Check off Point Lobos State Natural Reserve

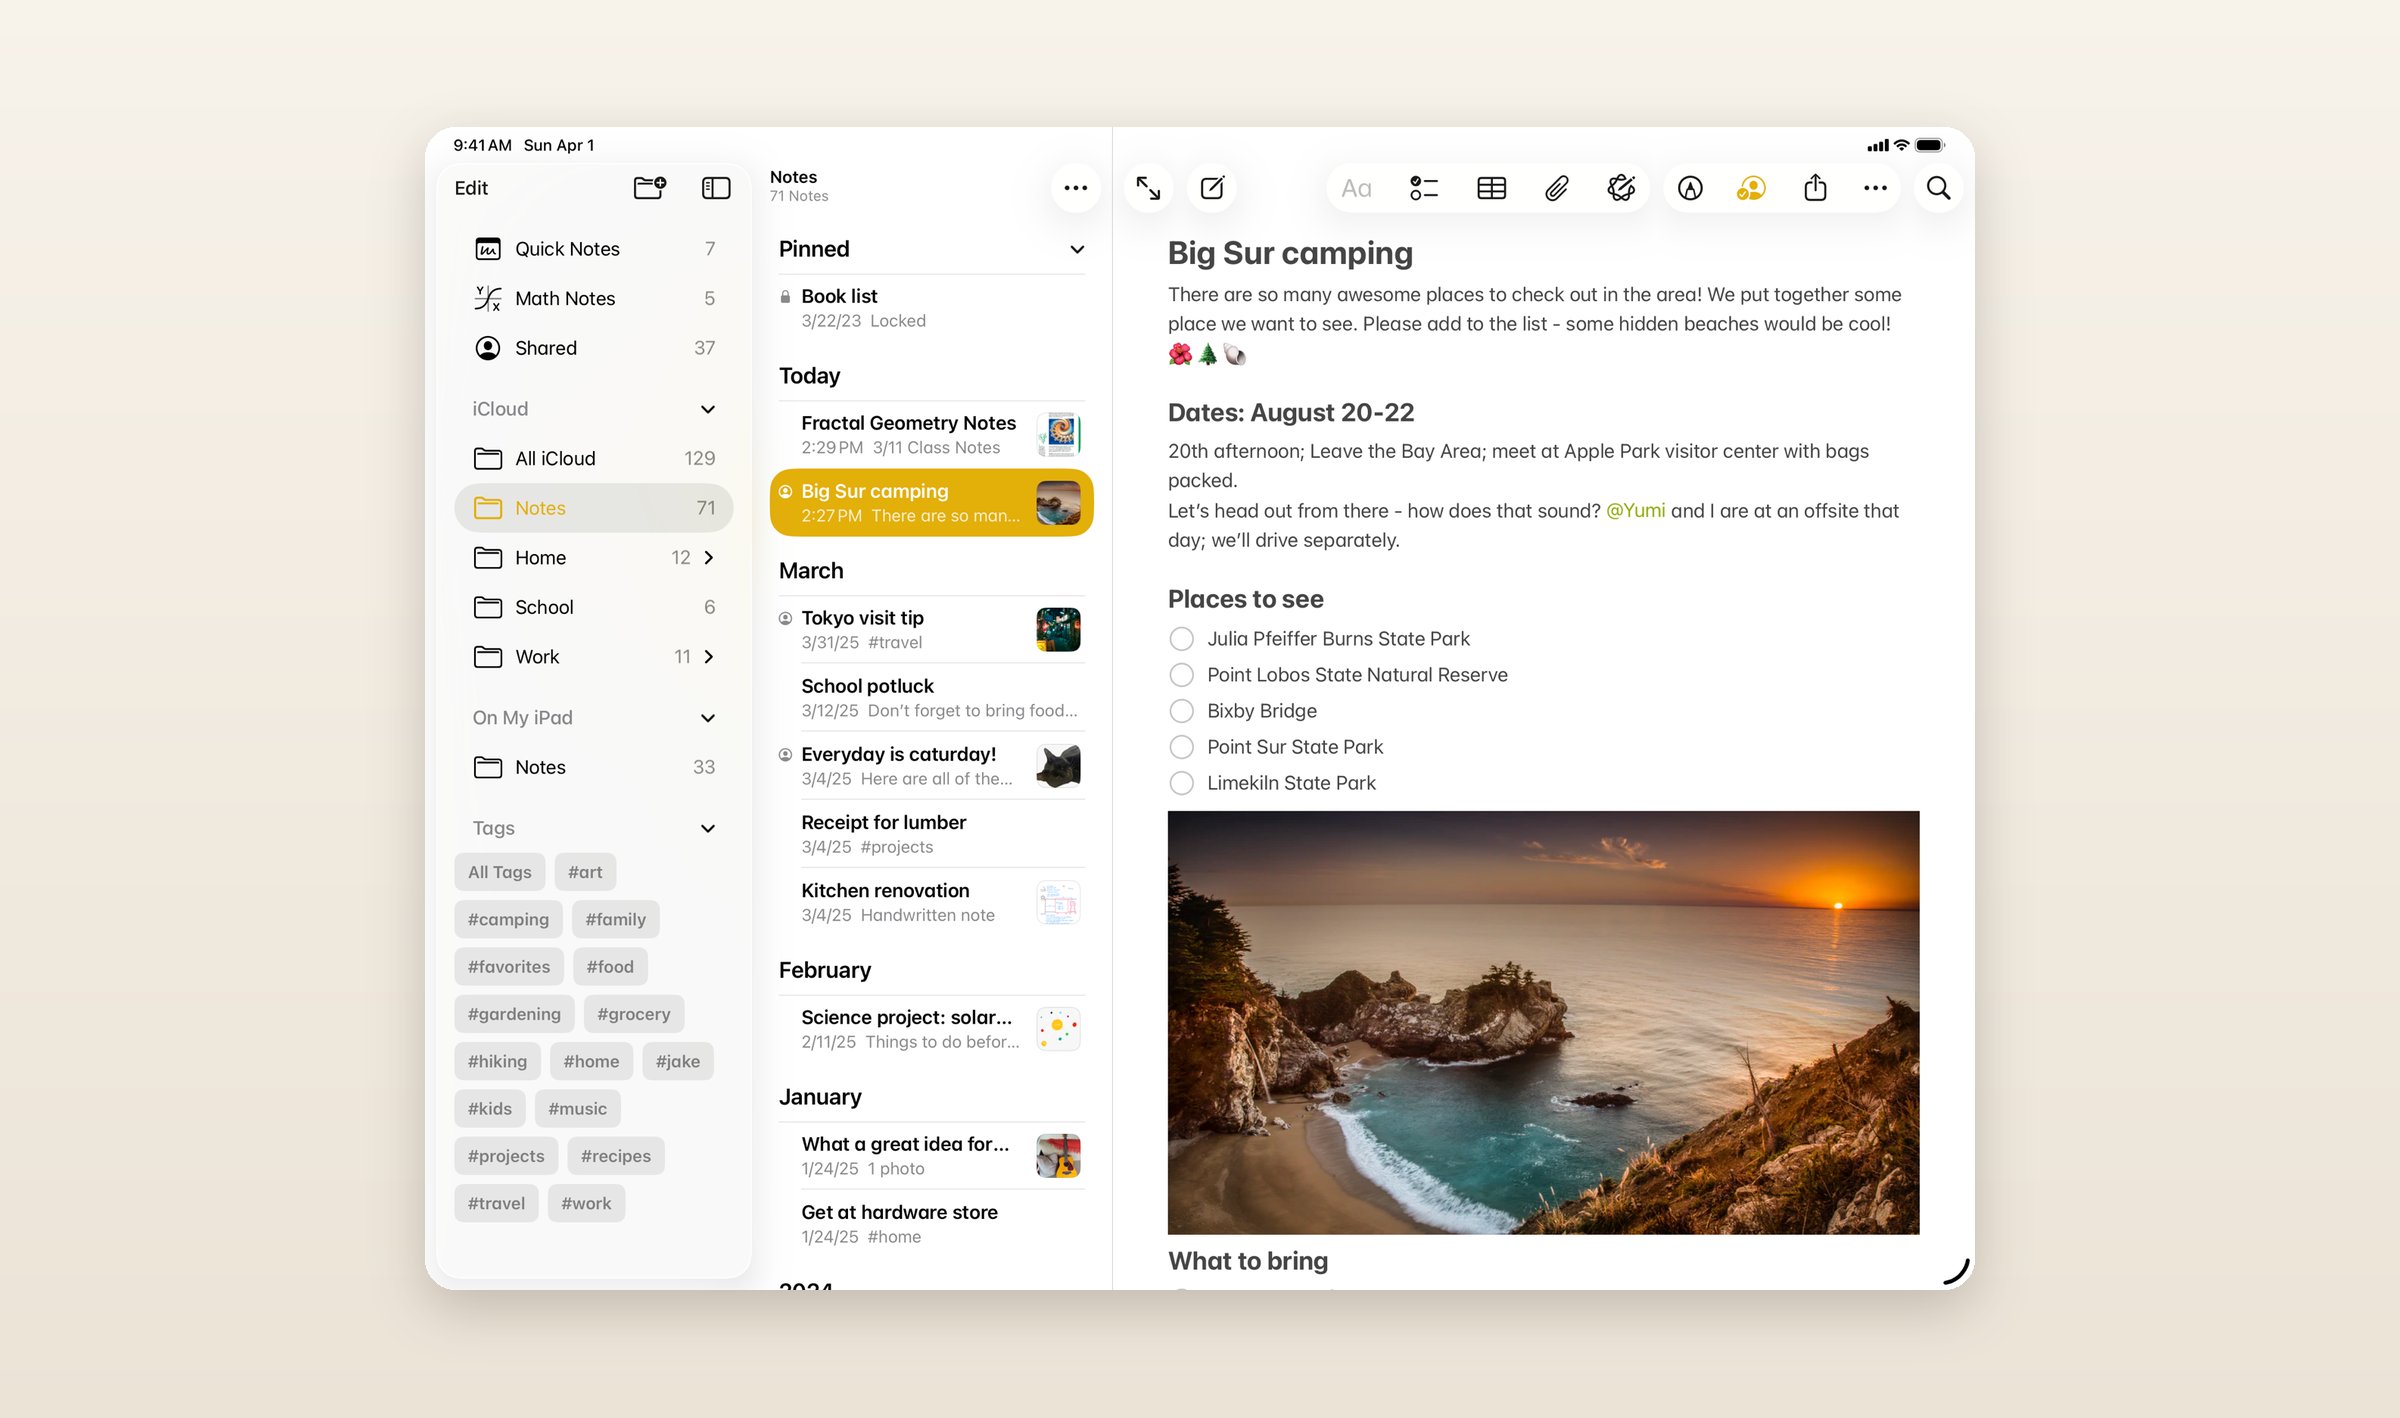(x=1181, y=675)
